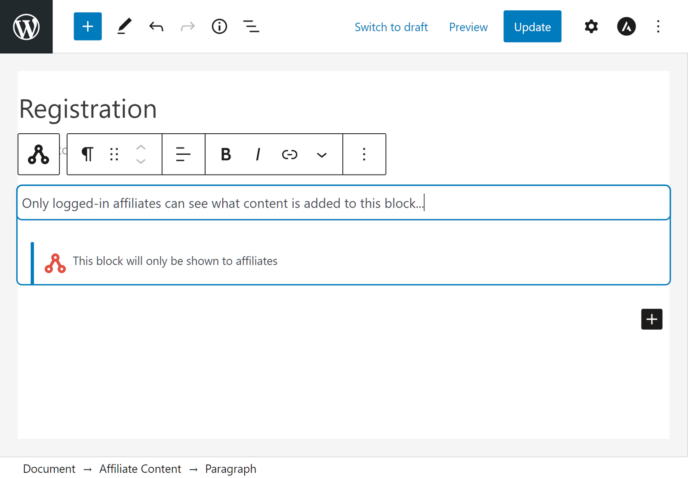
Task: Click into the affiliates paragraph text
Action: click(344, 203)
